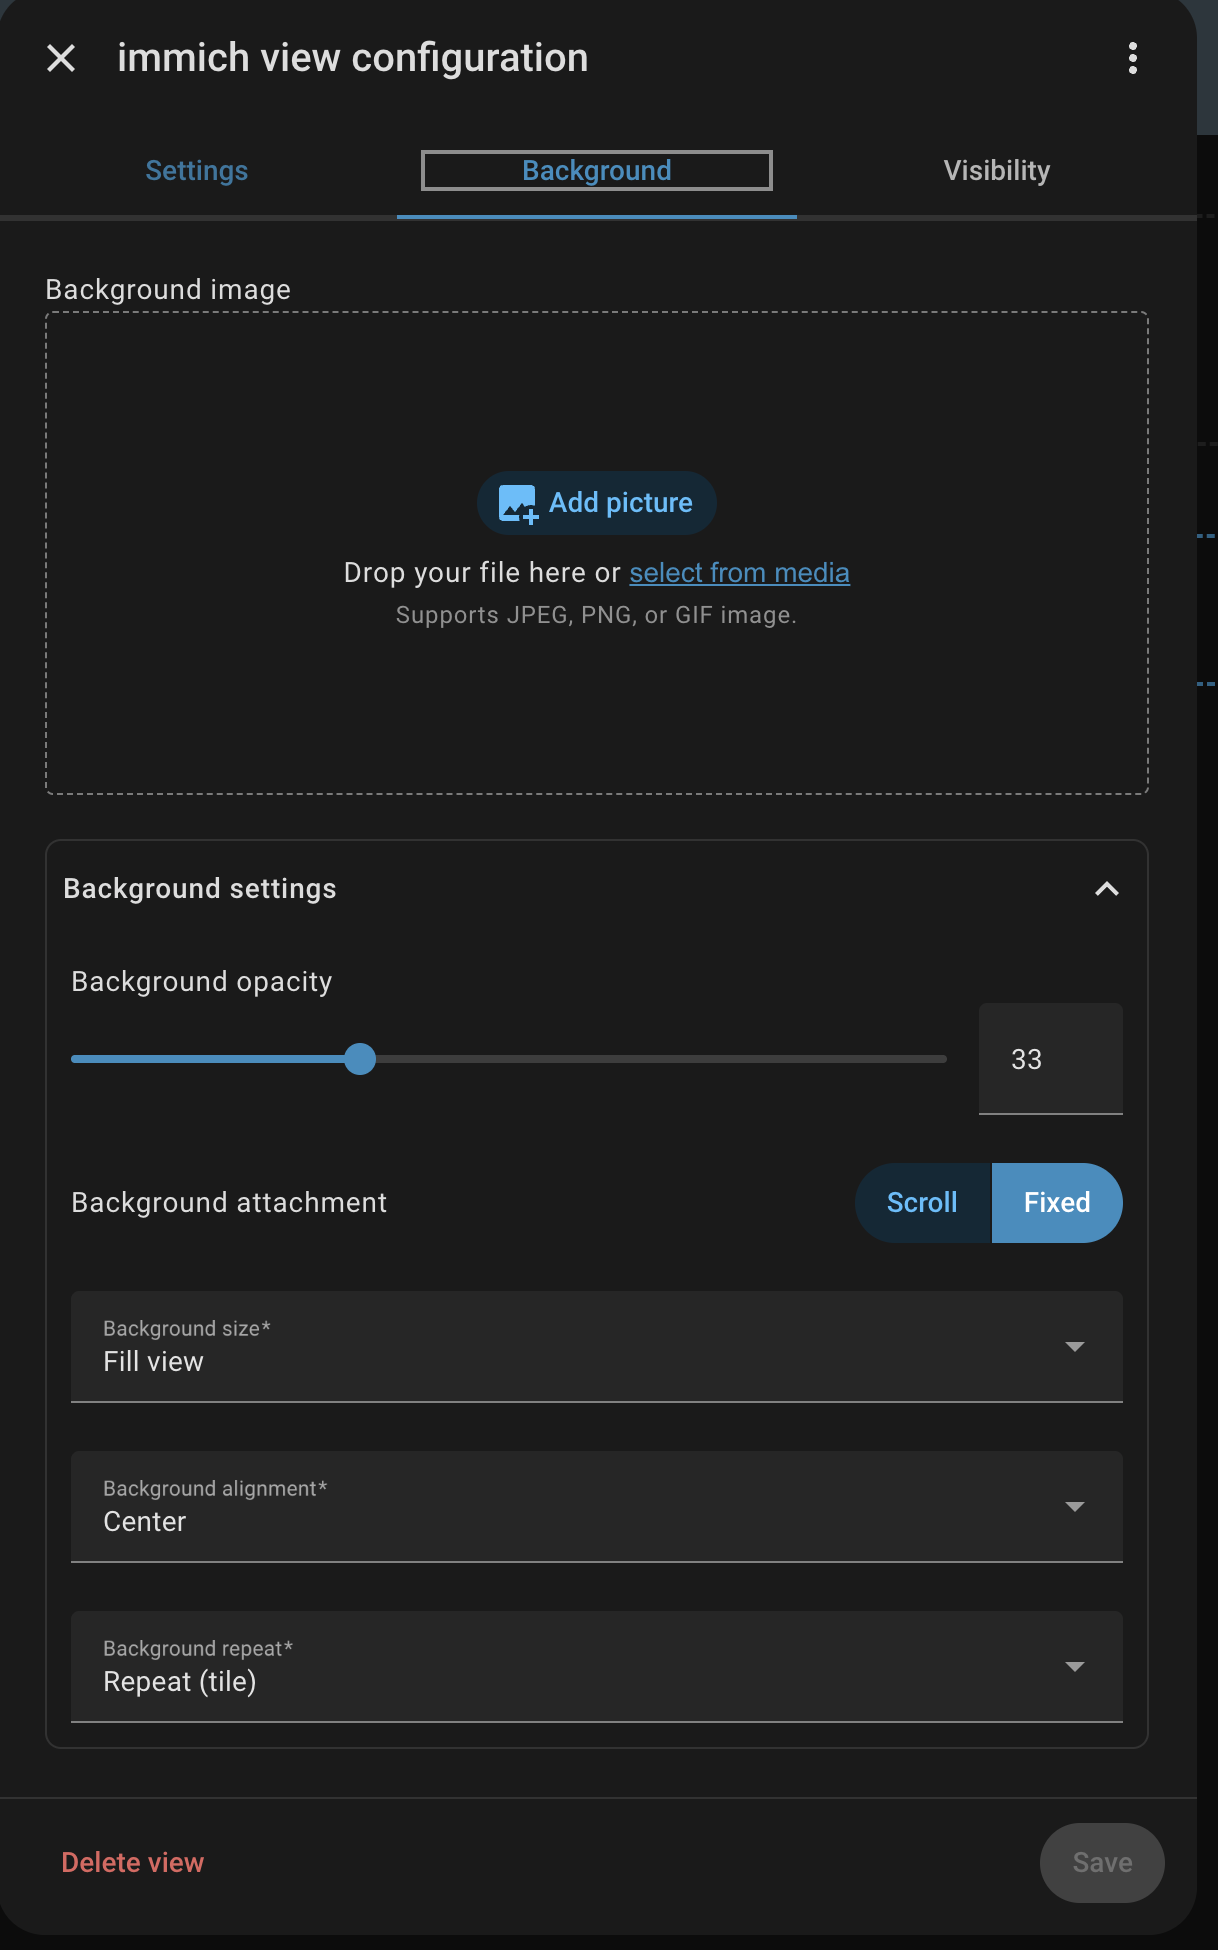Collapse Background settings with the chevron
Viewport: 1218px width, 1950px height.
pyautogui.click(x=1106, y=889)
